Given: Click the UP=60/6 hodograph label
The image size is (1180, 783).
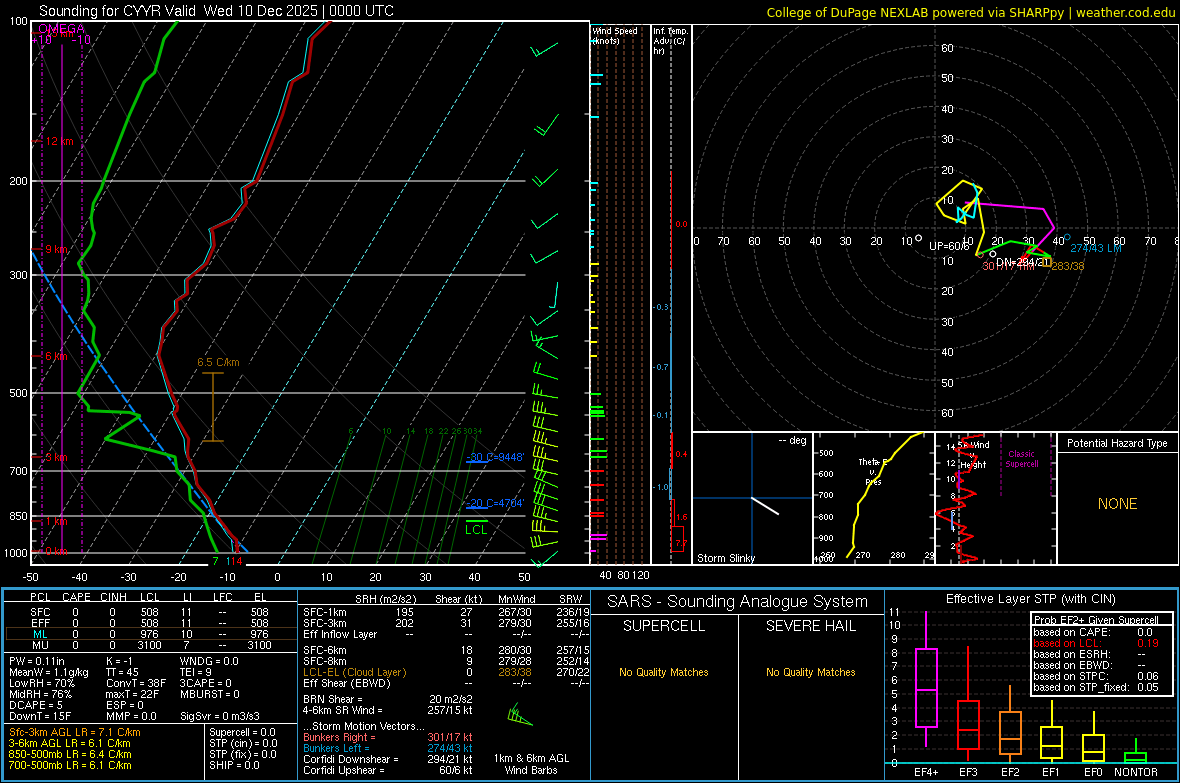Looking at the screenshot, I should (949, 246).
